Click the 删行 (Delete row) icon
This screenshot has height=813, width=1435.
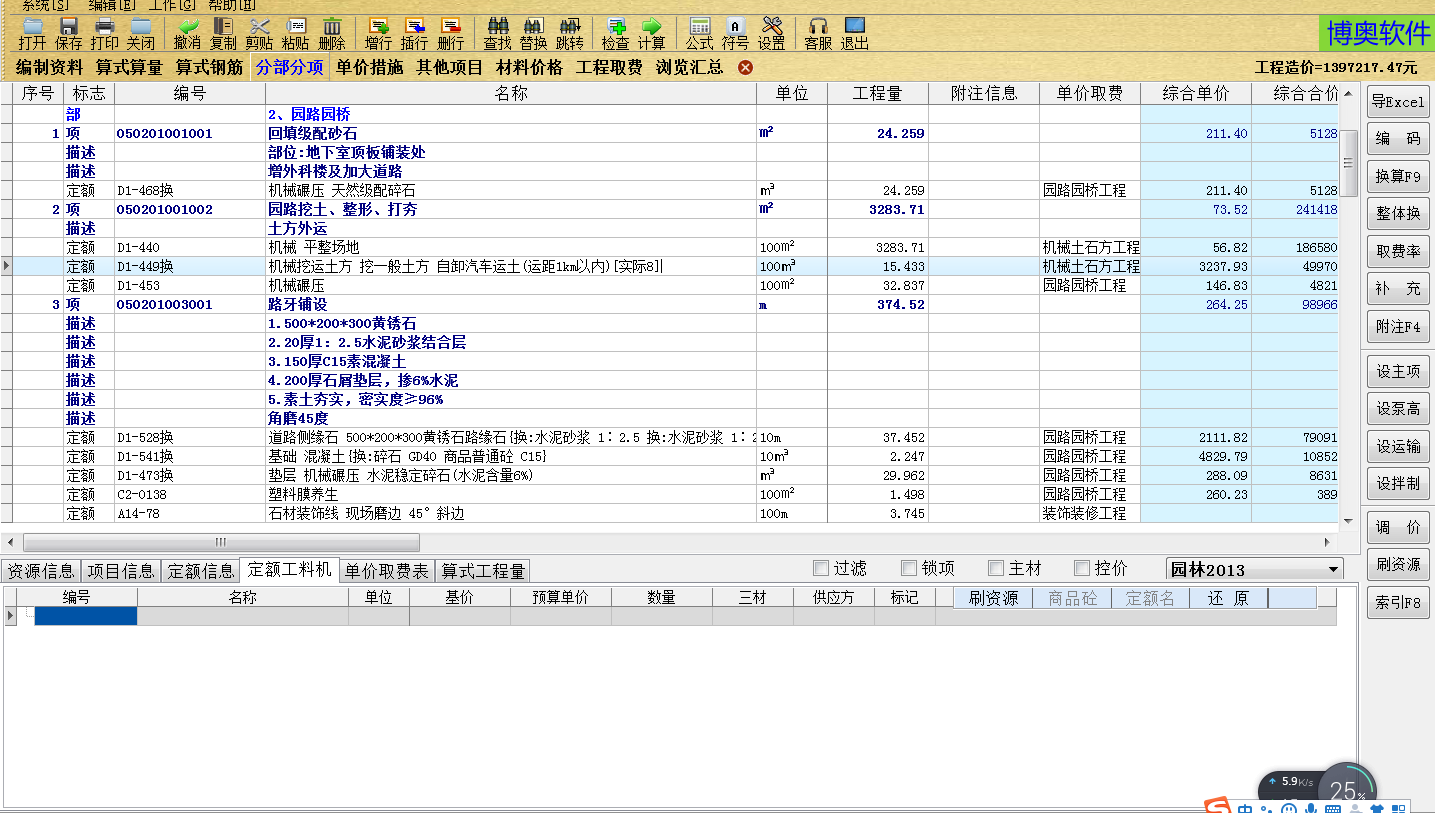pos(451,33)
